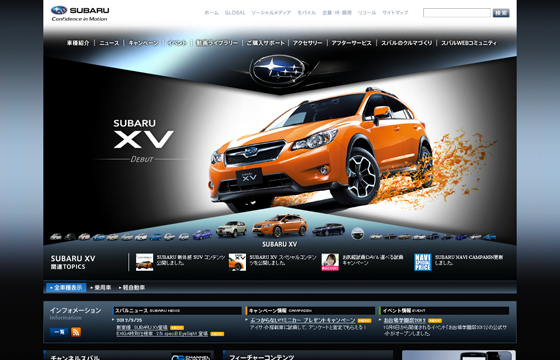This screenshot has width=560, height=360.
Task: Open the スバルのクルマづくり menu item
Action: (406, 43)
